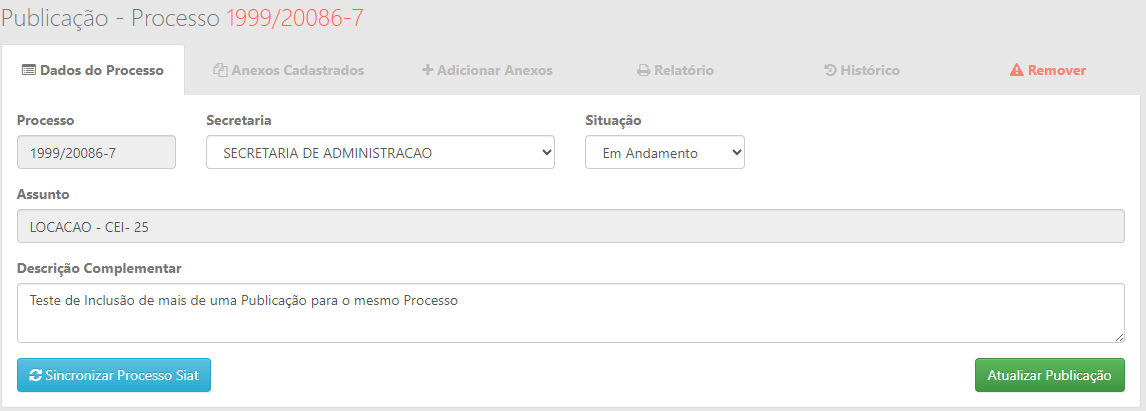Click the list icon on Dados do Processo tab

[29, 71]
